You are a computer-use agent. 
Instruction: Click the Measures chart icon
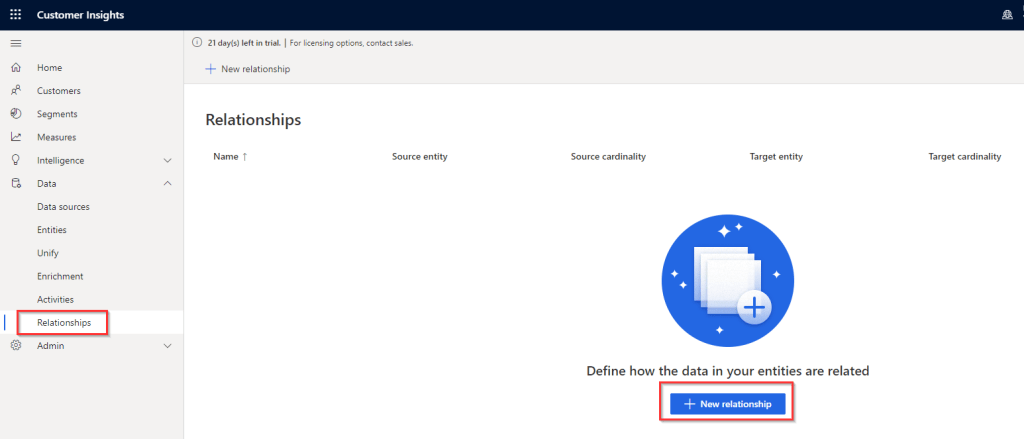click(15, 137)
